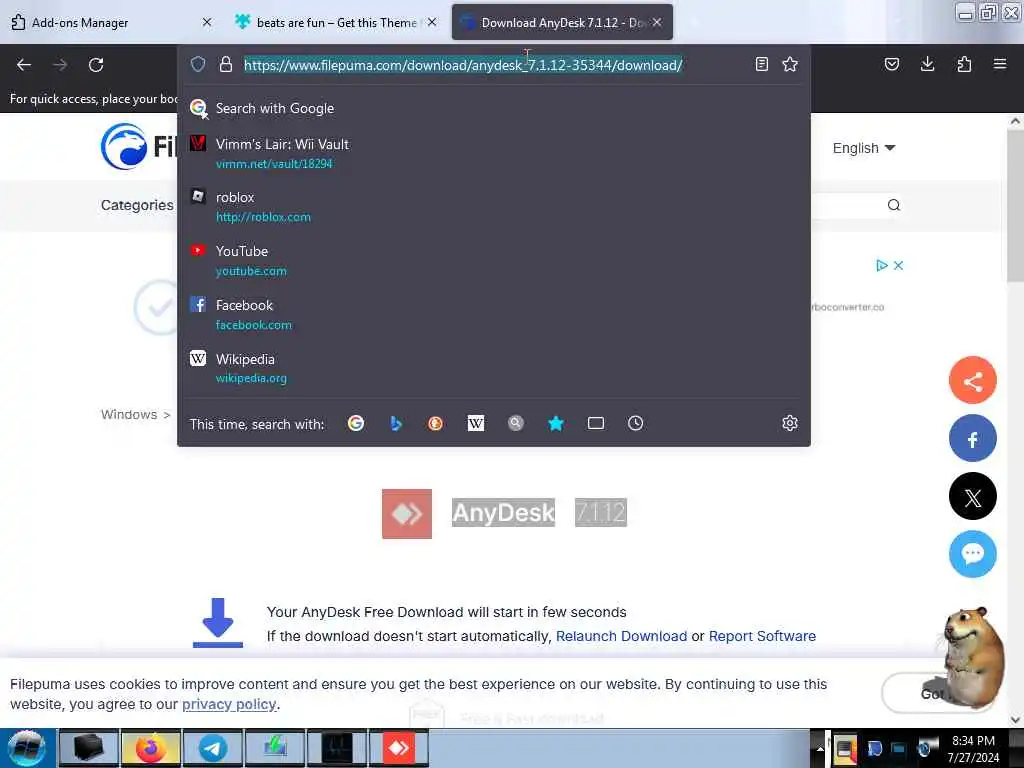Bookmark this page with the star icon

tap(790, 64)
